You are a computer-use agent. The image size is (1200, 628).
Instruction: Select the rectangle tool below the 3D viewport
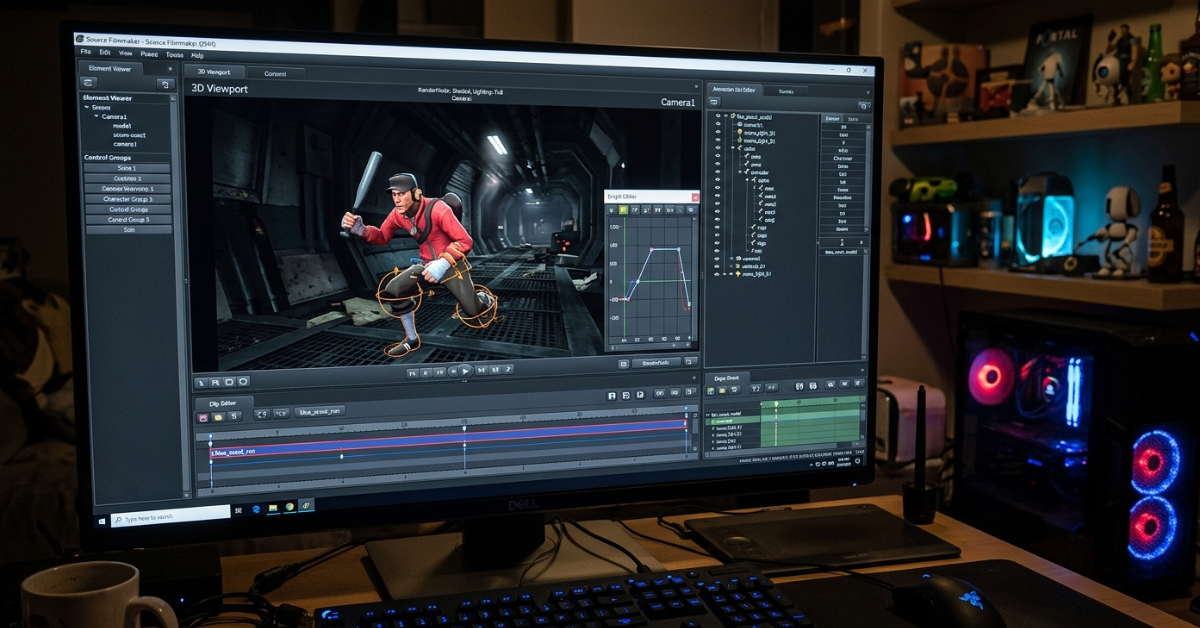(x=229, y=381)
